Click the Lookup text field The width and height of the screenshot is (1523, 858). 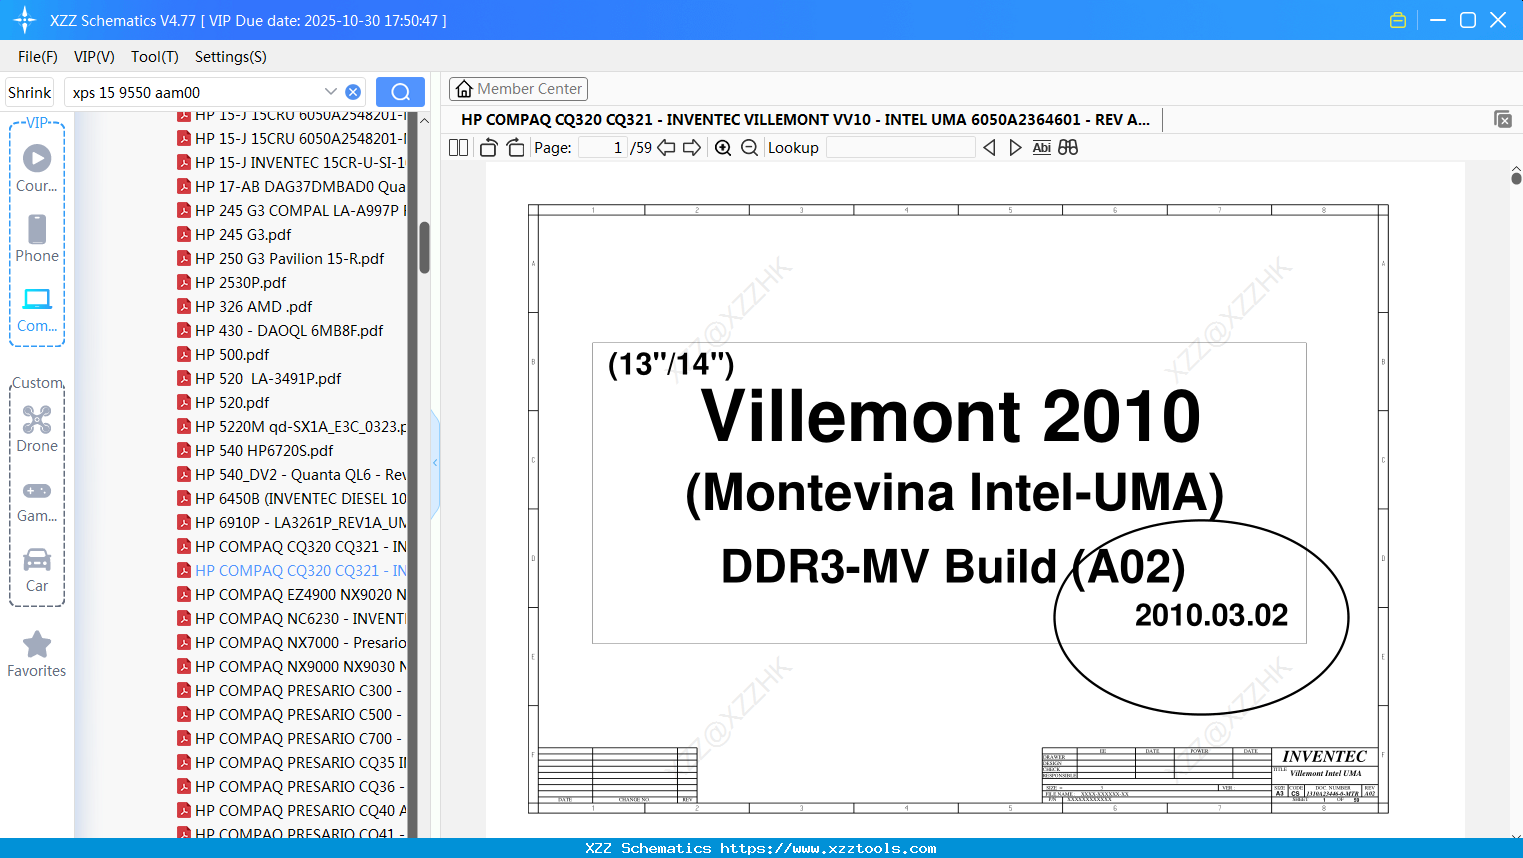pos(900,148)
